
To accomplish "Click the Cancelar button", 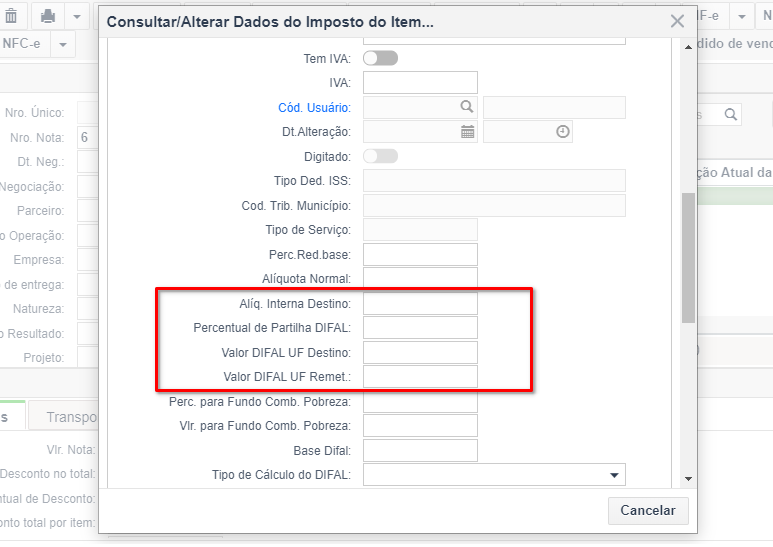I will click(648, 511).
